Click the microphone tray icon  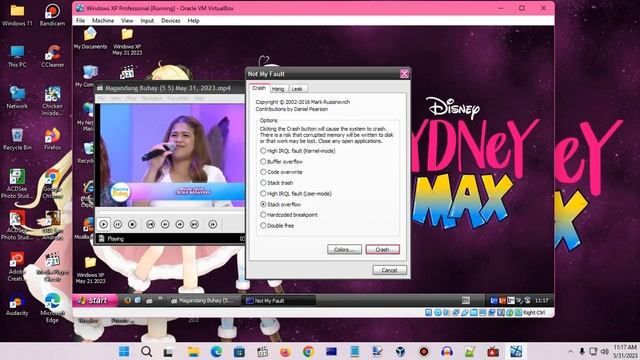tap(582, 351)
